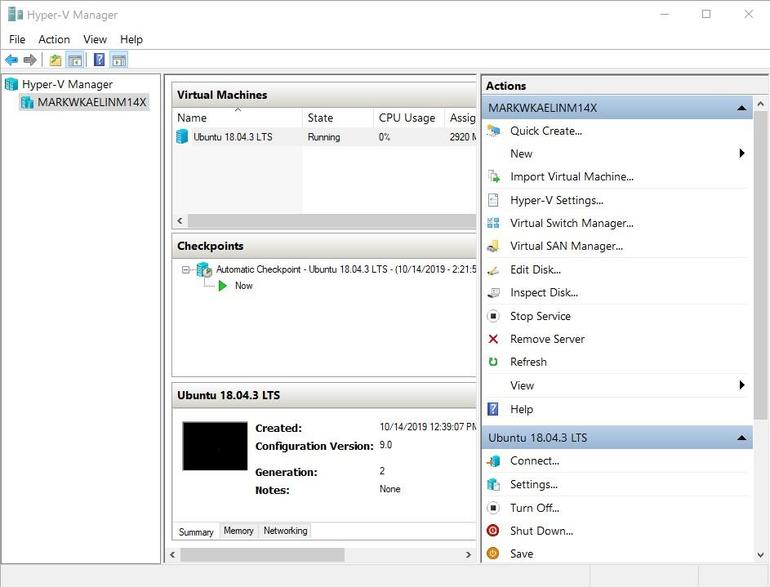Click the Hyper-V Manager title bar icon
Image resolution: width=770 pixels, height=587 pixels.
[15, 14]
